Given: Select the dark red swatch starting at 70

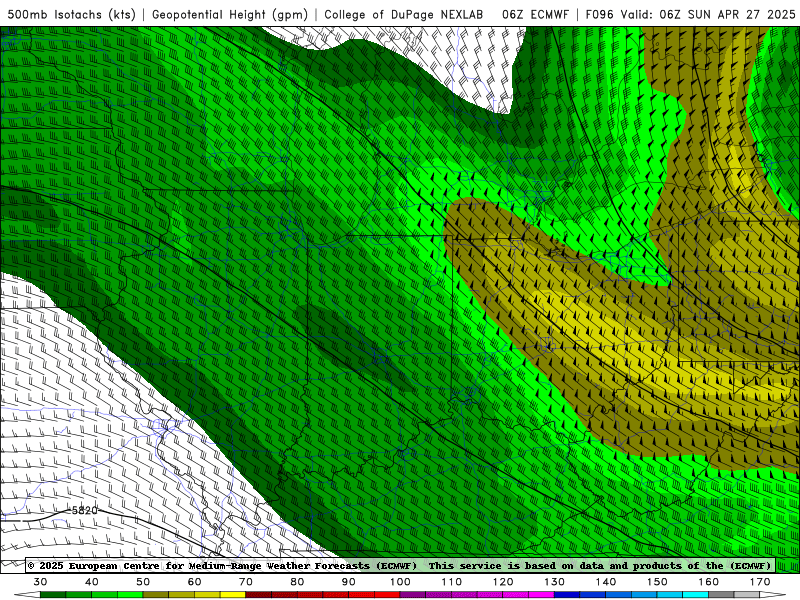Looking at the screenshot, I should click(x=259, y=594).
